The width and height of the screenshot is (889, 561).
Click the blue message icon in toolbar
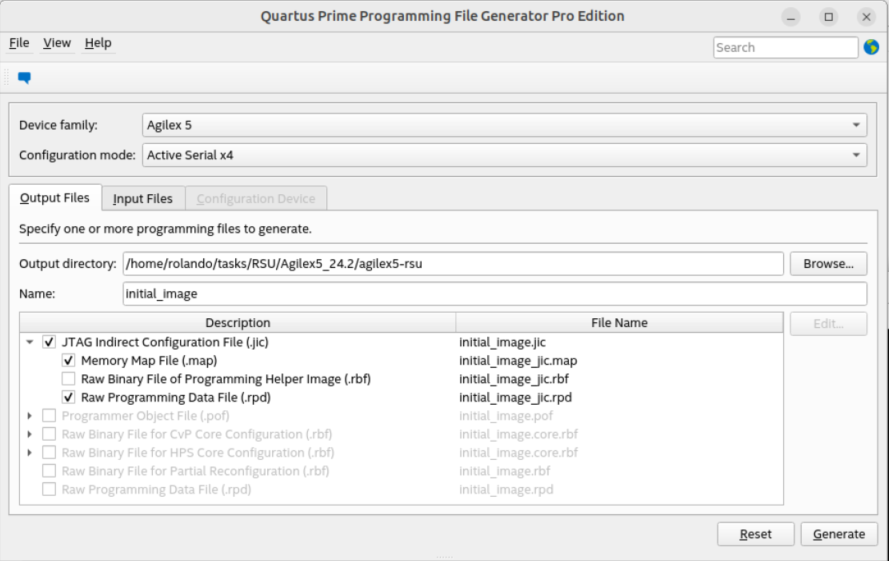[x=24, y=78]
